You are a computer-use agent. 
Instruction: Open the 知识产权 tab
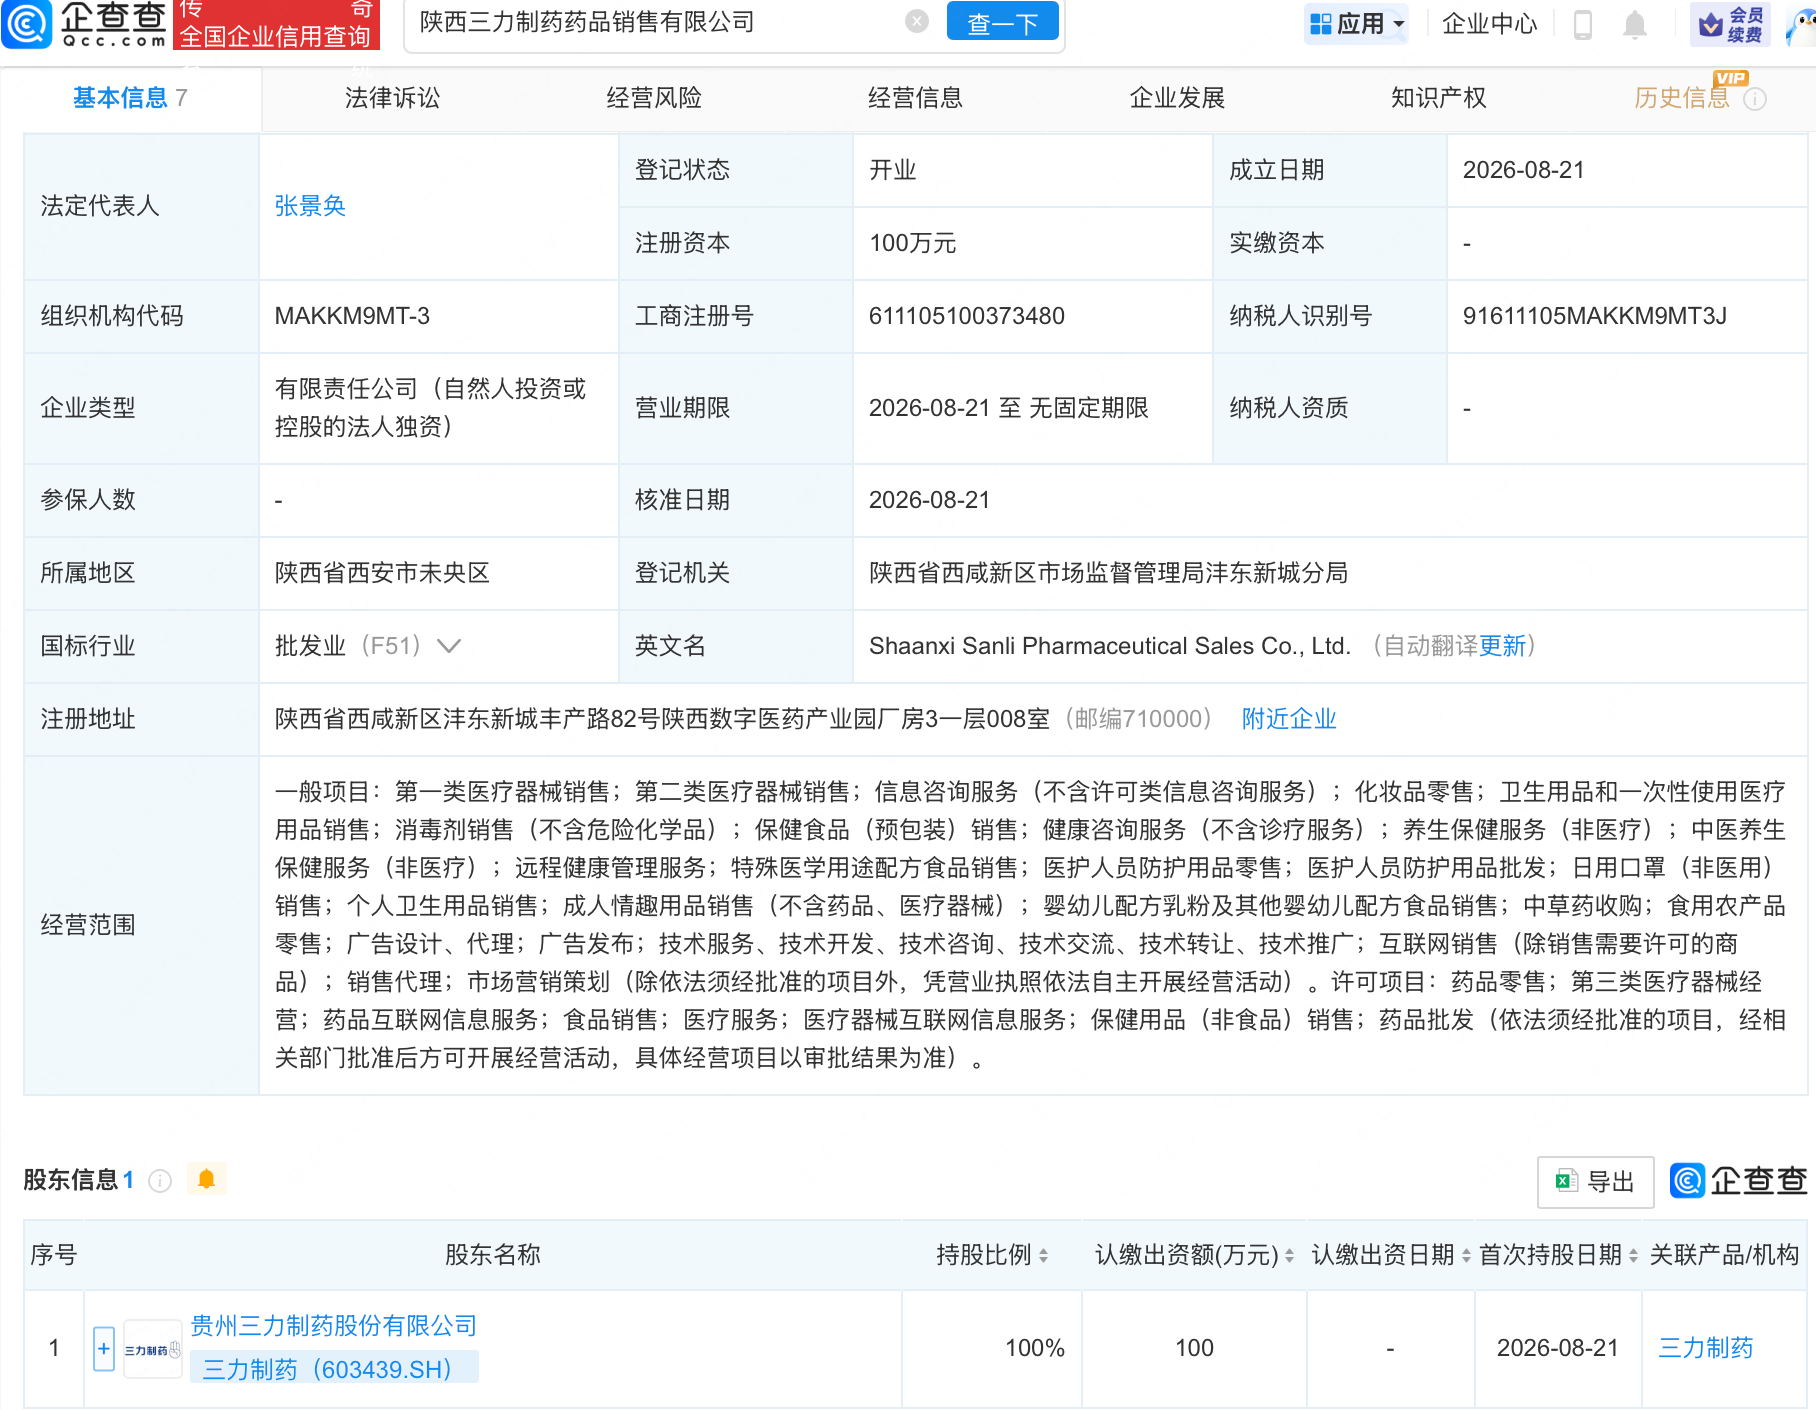tap(1438, 98)
